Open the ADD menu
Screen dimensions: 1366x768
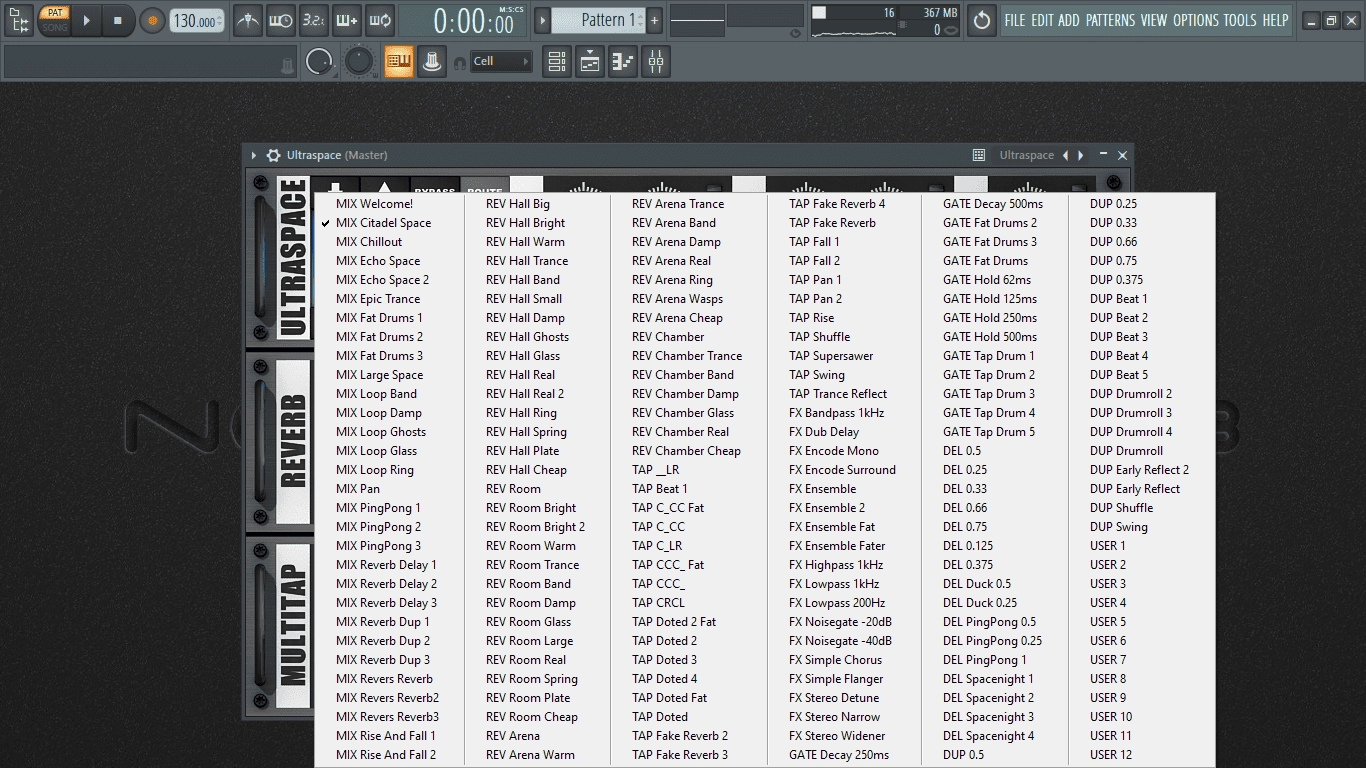(1069, 20)
